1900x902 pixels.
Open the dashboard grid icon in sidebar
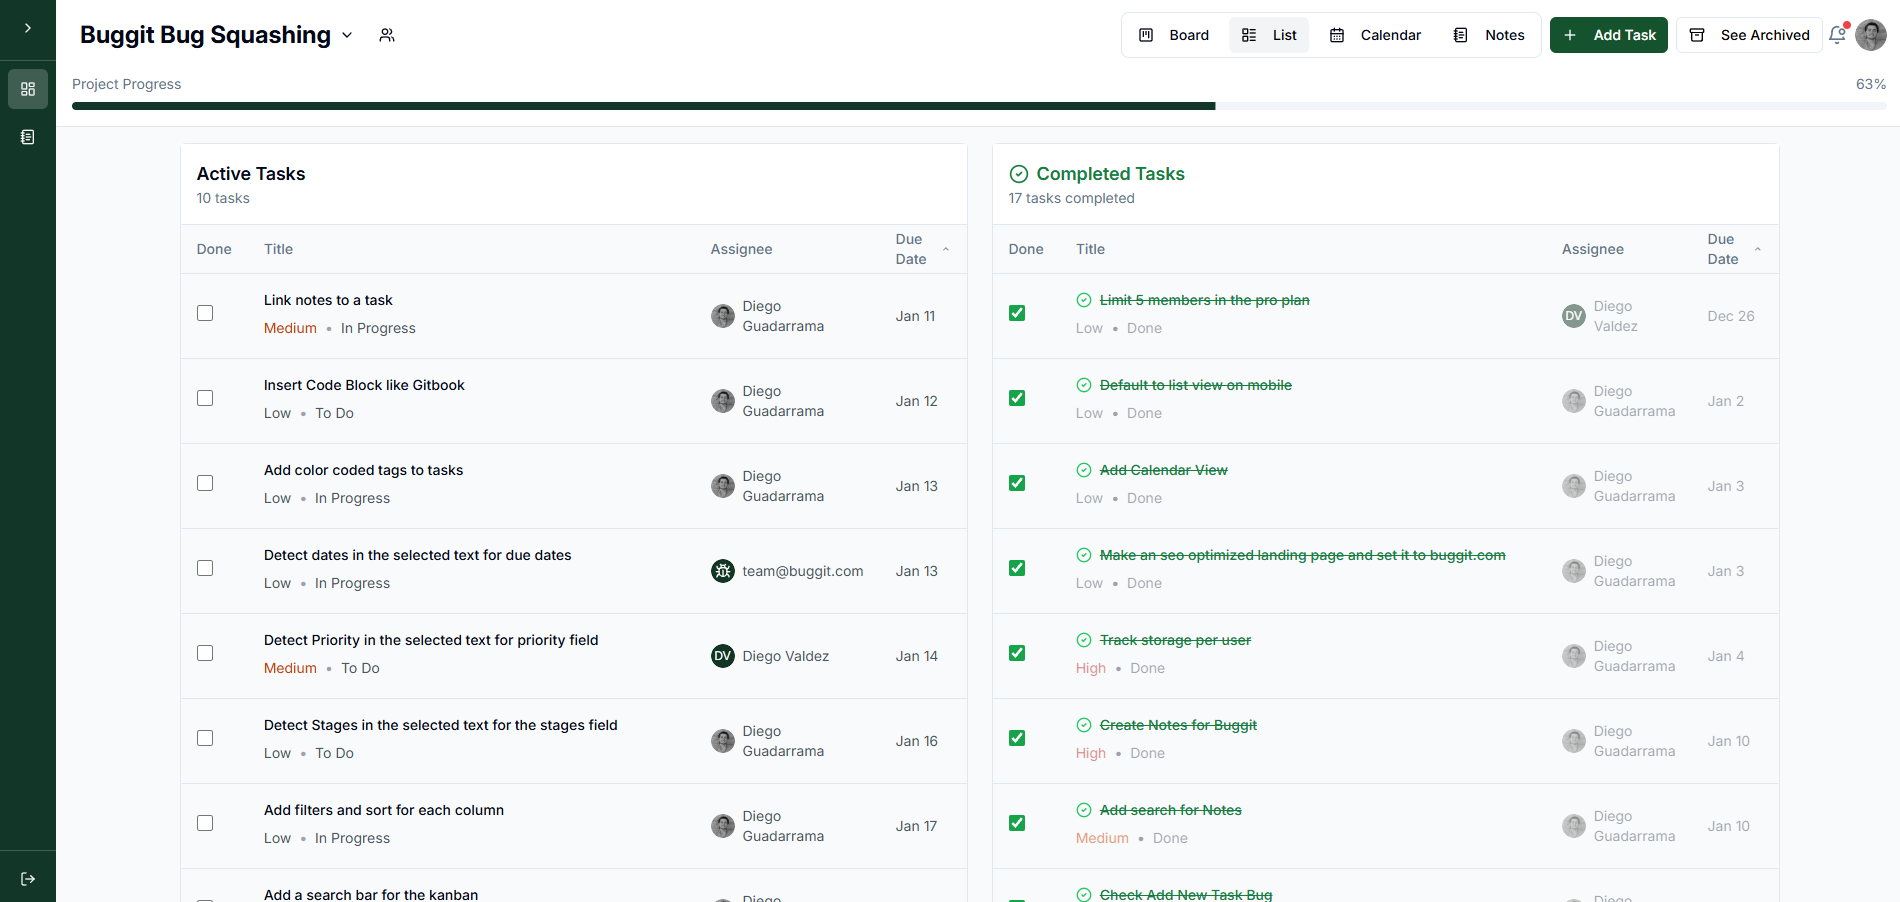tap(28, 89)
